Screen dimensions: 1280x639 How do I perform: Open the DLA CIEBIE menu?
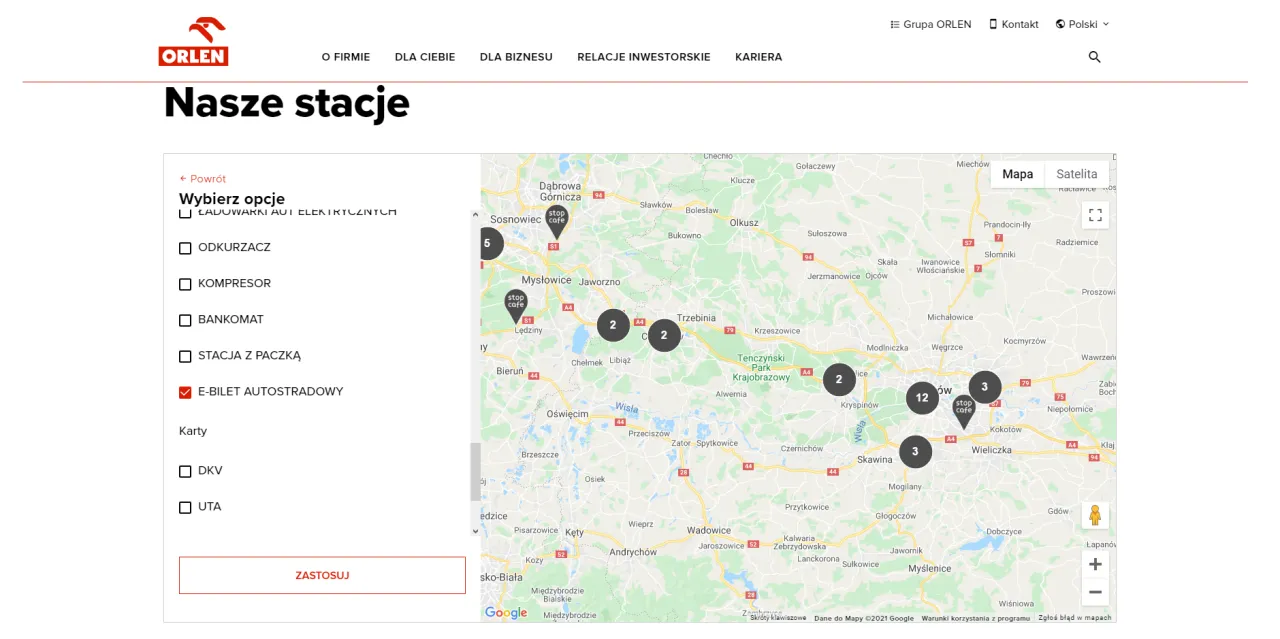pos(425,57)
